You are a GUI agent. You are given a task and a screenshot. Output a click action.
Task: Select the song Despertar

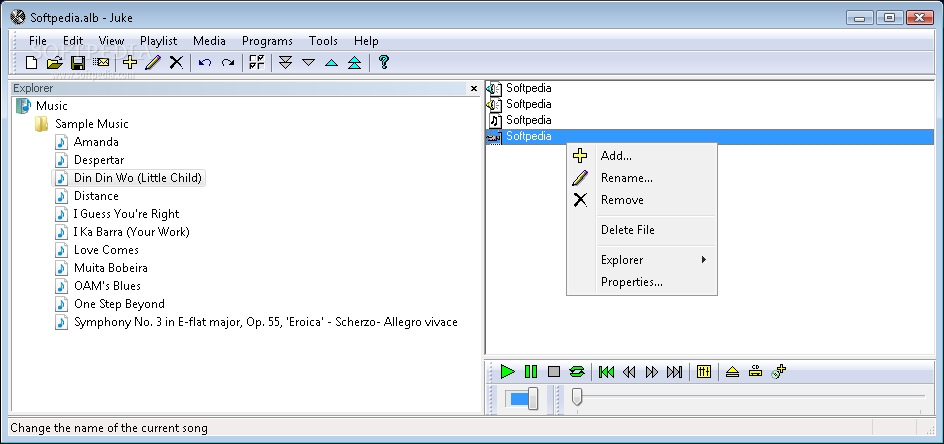click(x=99, y=160)
